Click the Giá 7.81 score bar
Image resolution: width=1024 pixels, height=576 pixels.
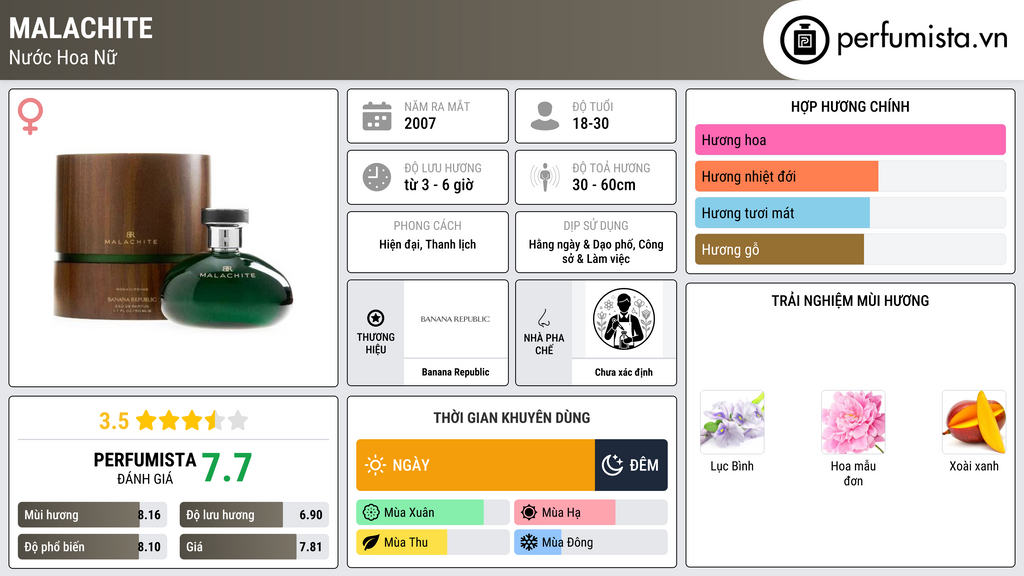pyautogui.click(x=254, y=547)
